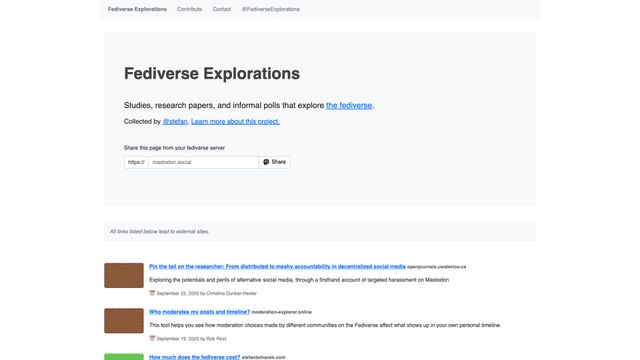Open 'Learn more about this project' link

[x=235, y=122]
